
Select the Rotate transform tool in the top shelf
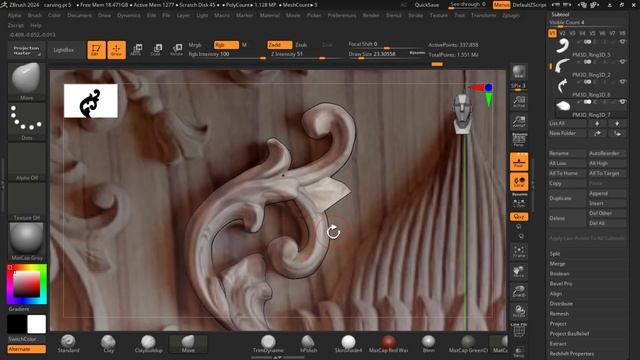pyautogui.click(x=176, y=50)
